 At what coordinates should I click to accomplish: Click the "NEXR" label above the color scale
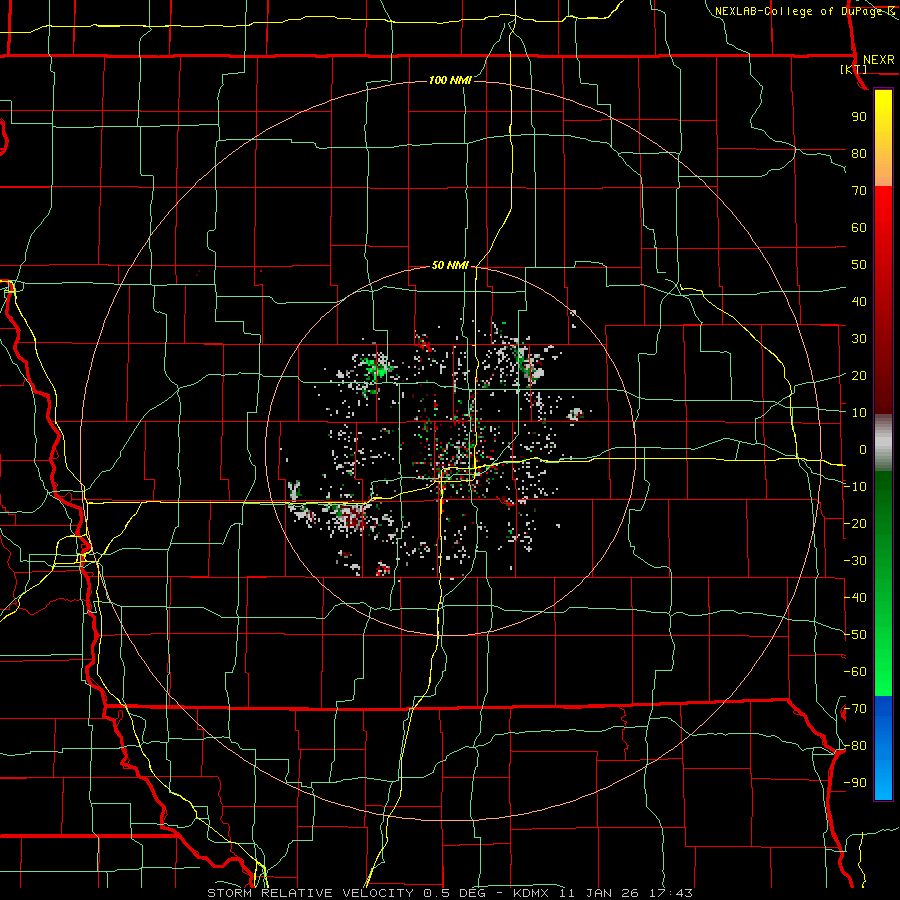(878, 60)
